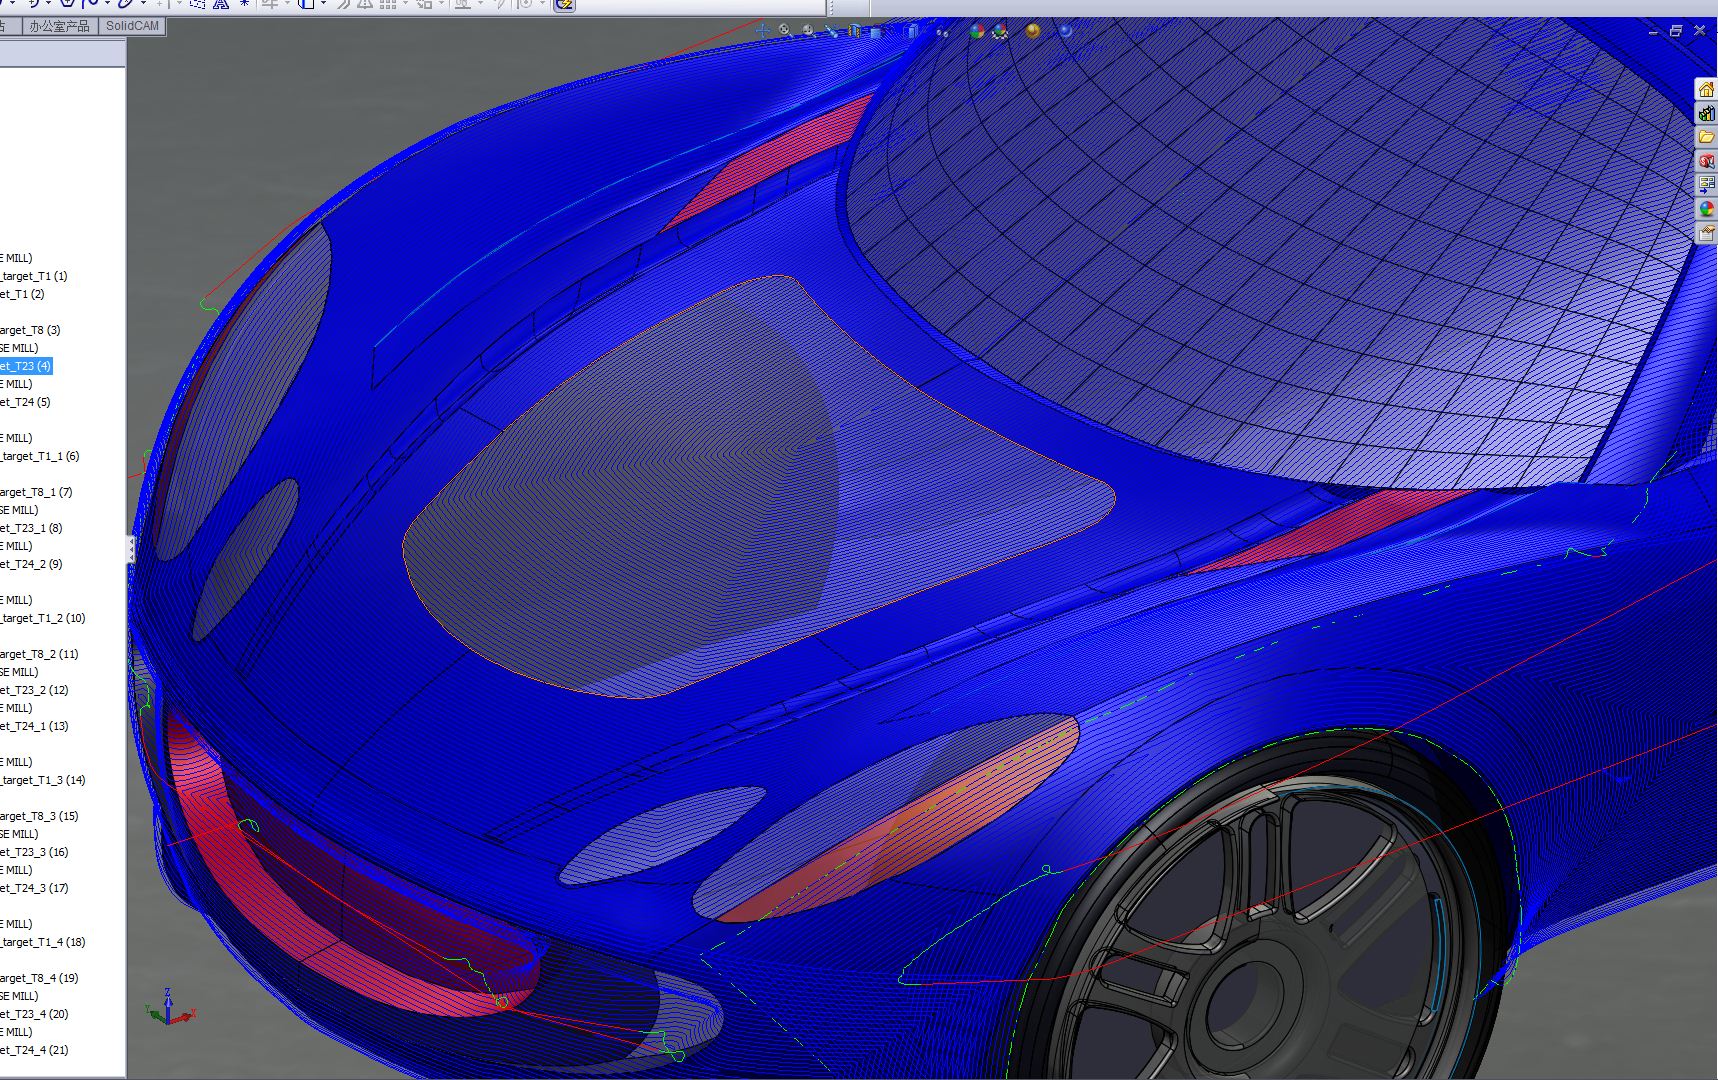
Task: Select tree item target_T1_2 (10)
Action: (x=43, y=618)
